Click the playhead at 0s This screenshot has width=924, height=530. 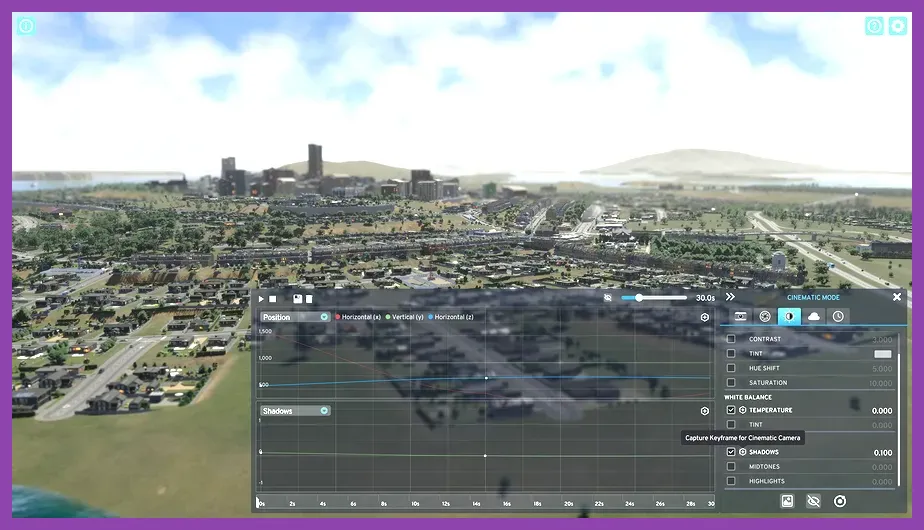pos(258,502)
